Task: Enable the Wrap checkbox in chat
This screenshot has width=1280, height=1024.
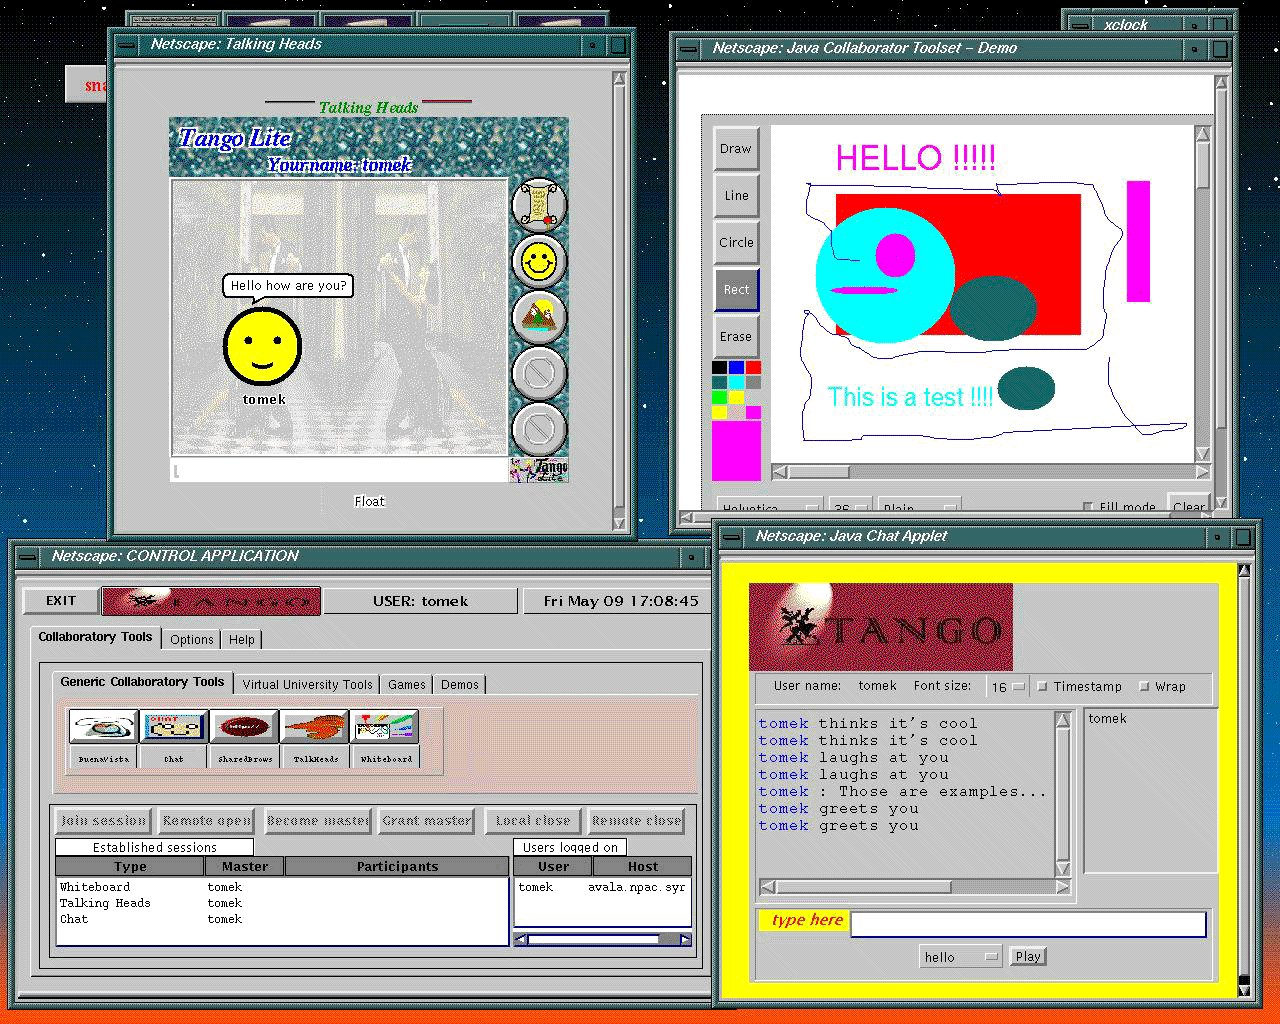Action: [1144, 687]
